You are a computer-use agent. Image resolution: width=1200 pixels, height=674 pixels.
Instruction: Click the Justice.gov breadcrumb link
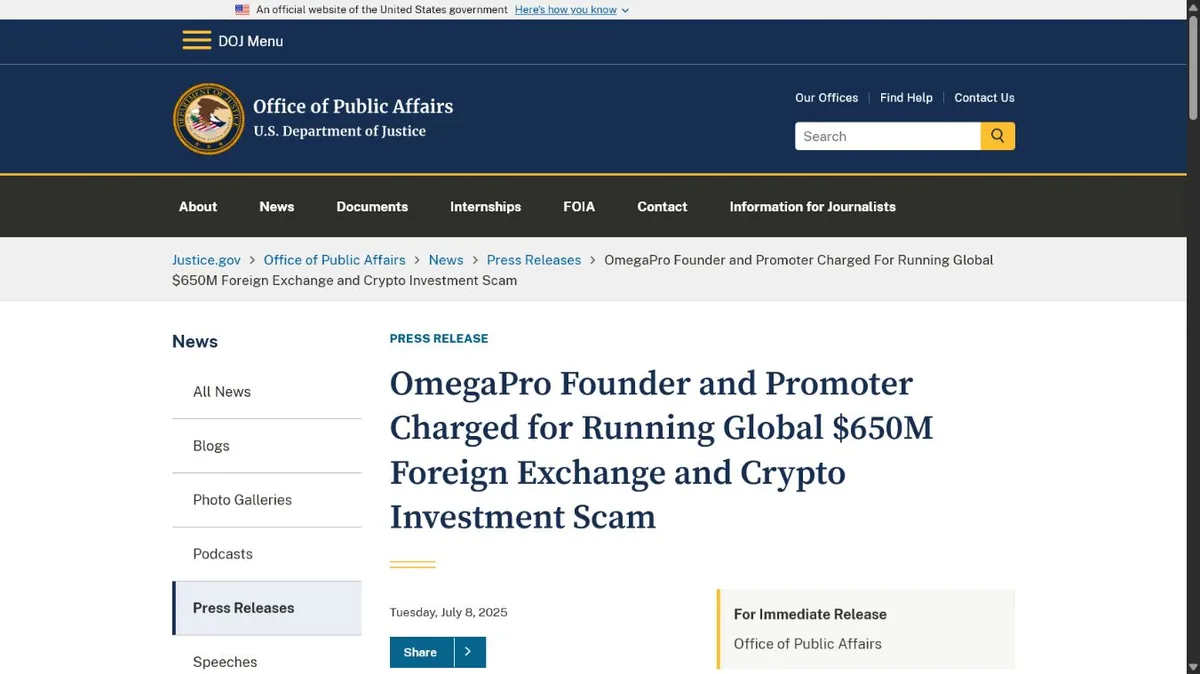206,260
